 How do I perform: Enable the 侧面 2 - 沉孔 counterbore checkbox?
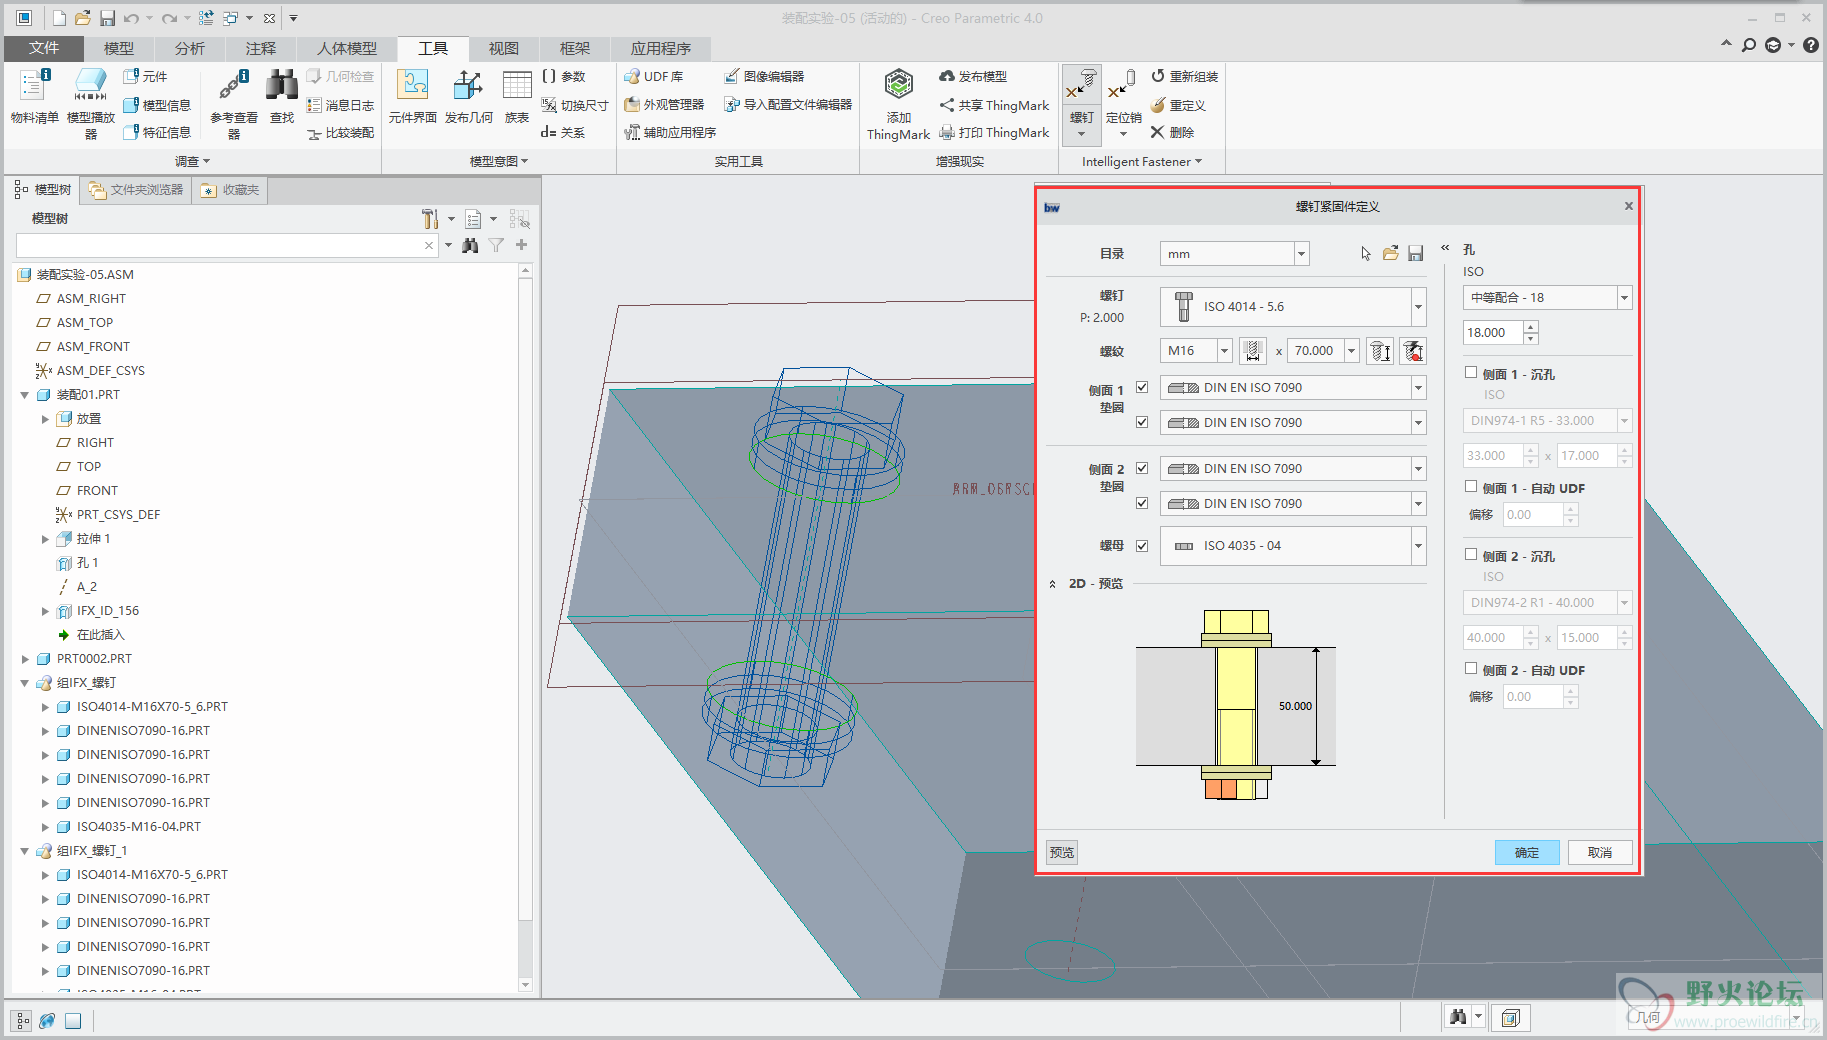1471,554
